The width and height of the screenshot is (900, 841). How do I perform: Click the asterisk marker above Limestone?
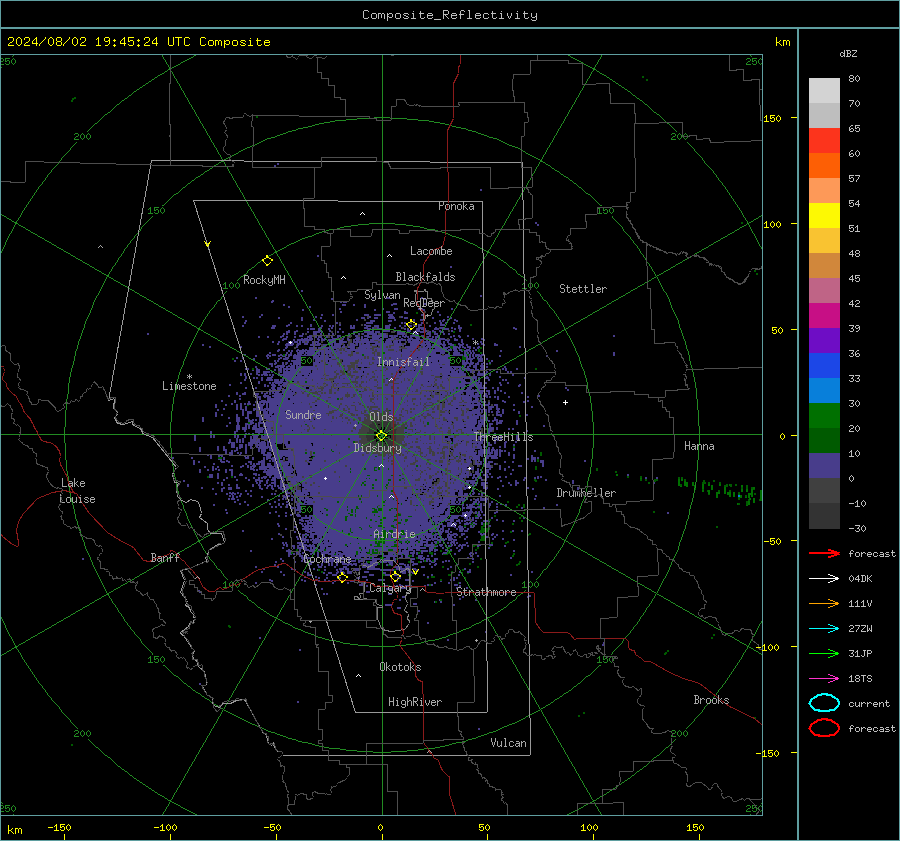coord(189,377)
